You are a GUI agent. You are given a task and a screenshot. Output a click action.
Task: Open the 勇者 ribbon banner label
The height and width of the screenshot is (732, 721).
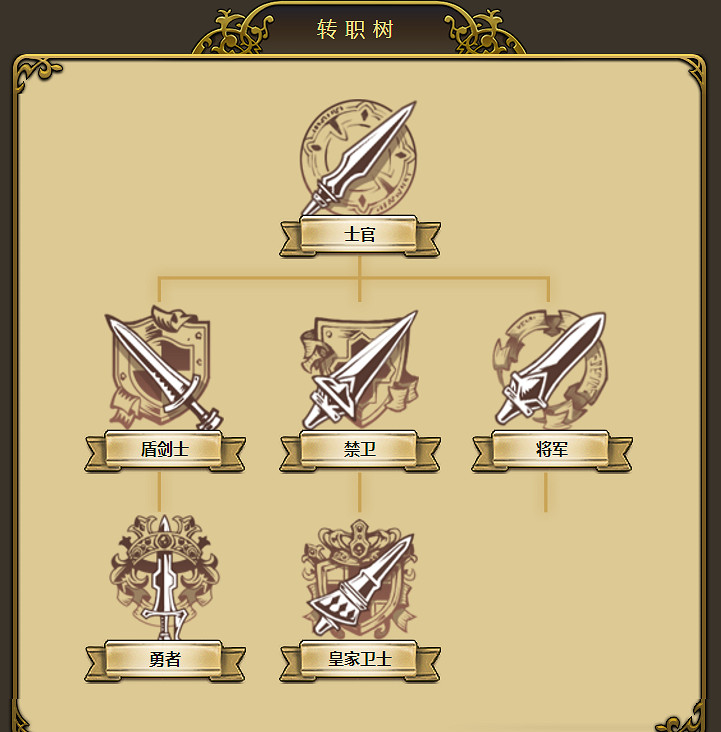tap(165, 661)
